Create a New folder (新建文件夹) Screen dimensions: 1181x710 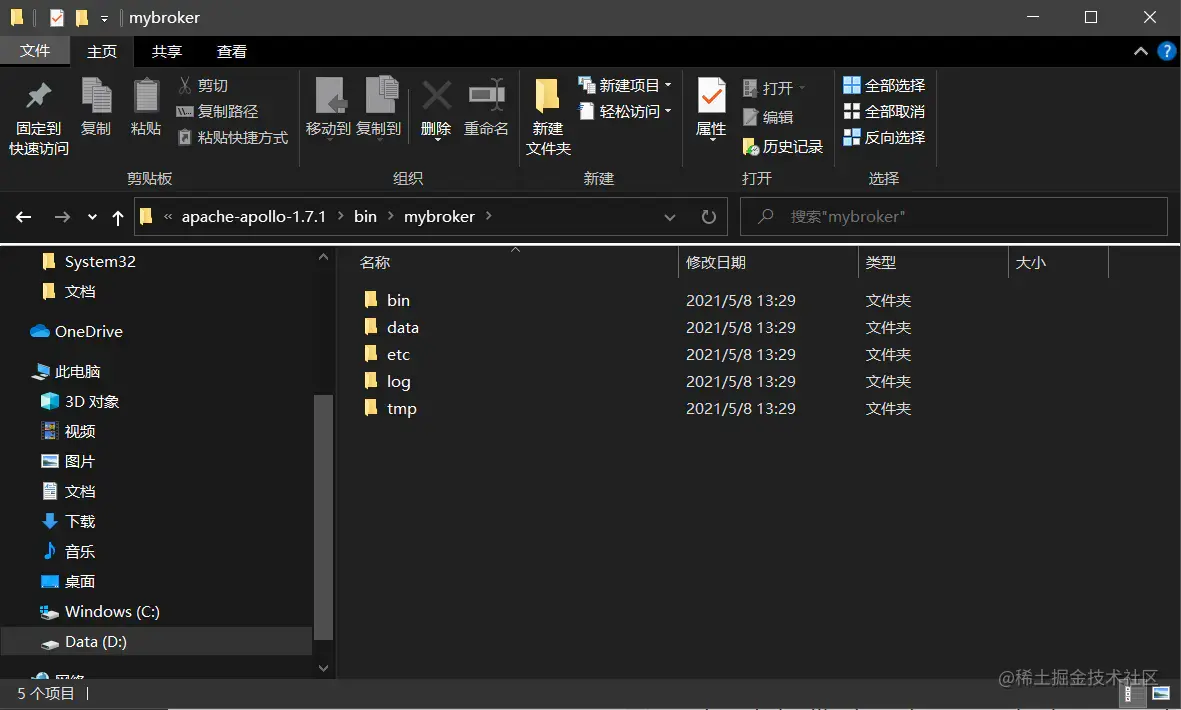coord(548,117)
